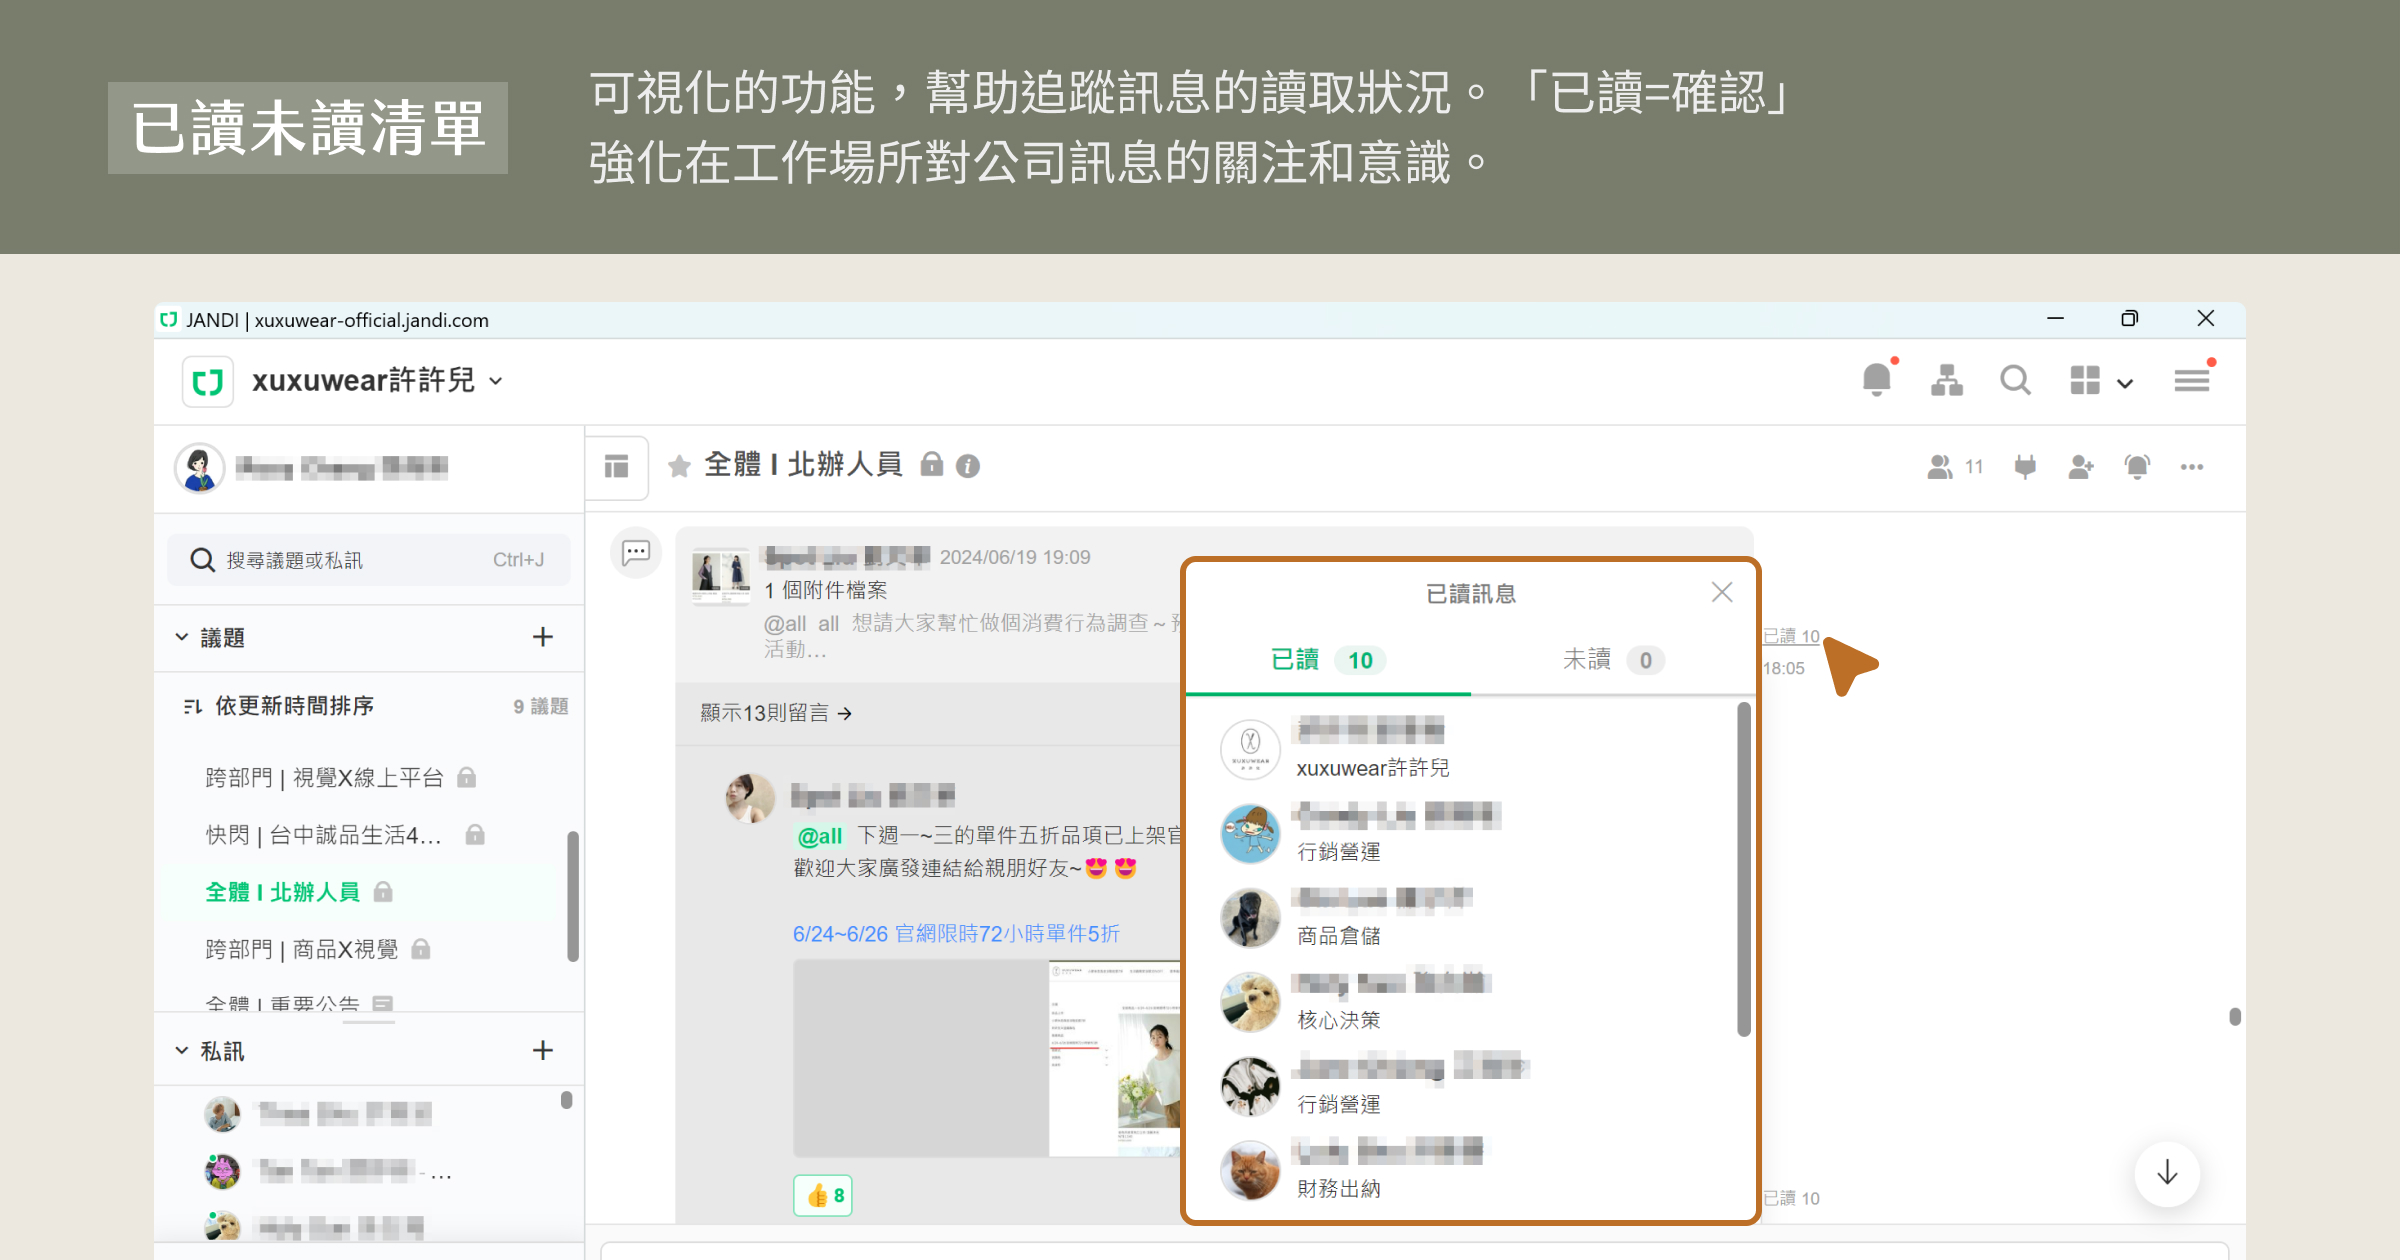Click the search magnifier in header
The height and width of the screenshot is (1260, 2400).
click(2014, 381)
